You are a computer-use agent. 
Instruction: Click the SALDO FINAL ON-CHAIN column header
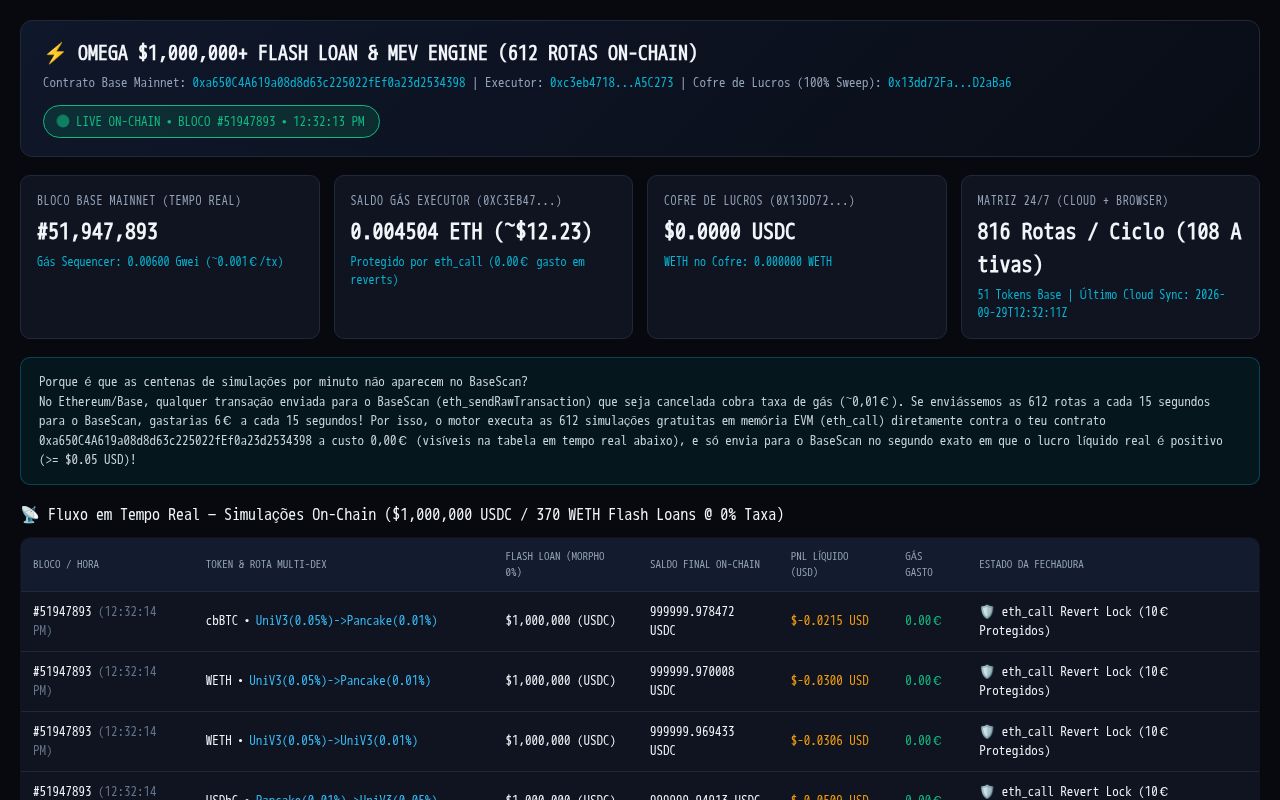[705, 564]
